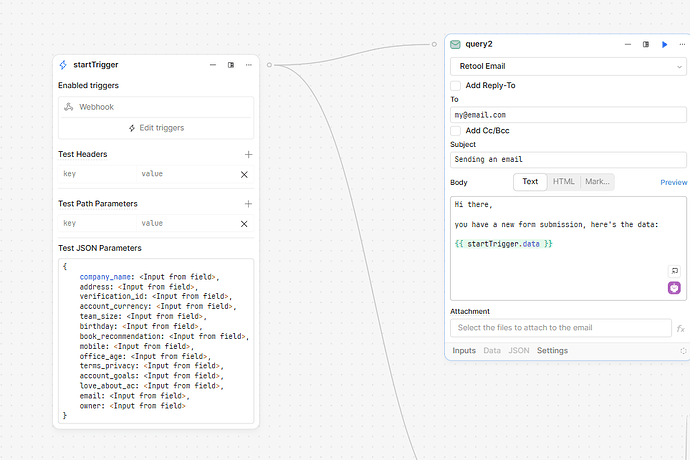
Task: Click the Subject field Sending an email
Action: point(568,159)
